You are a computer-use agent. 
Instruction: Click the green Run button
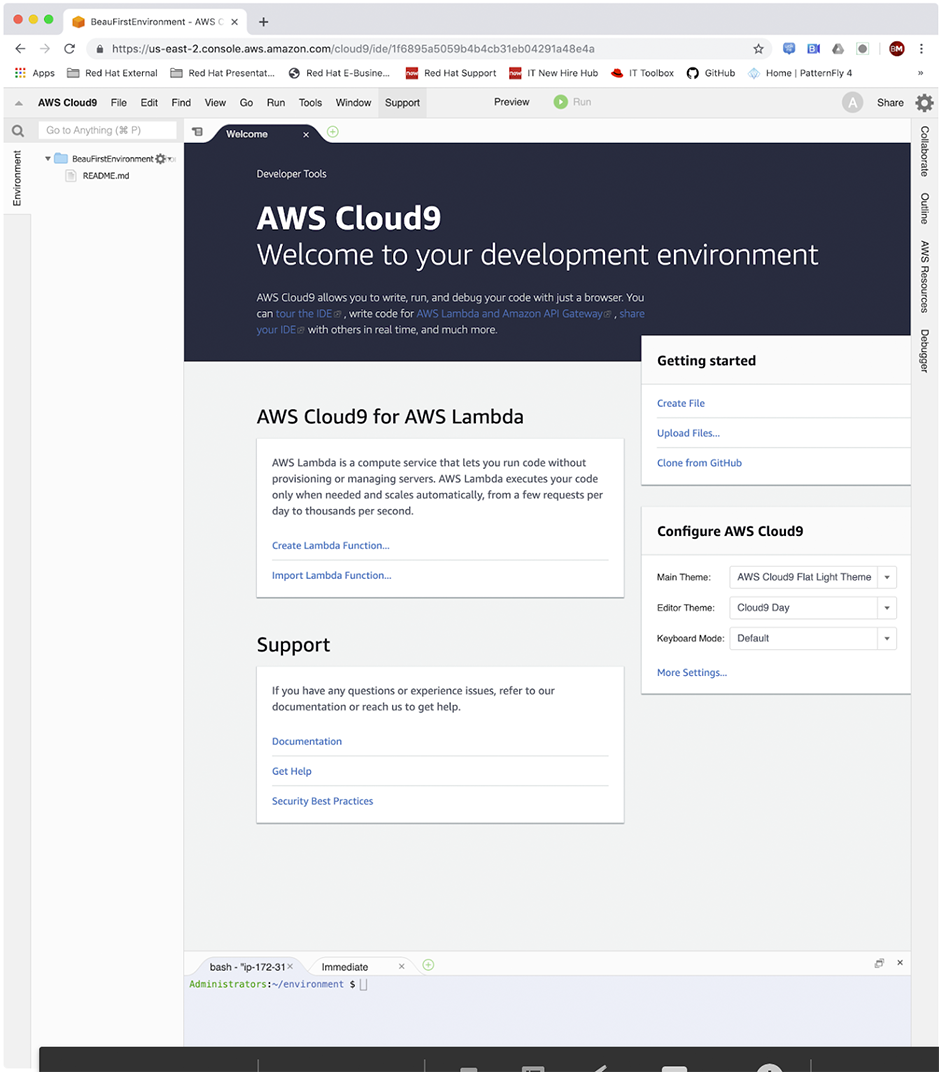tap(561, 101)
